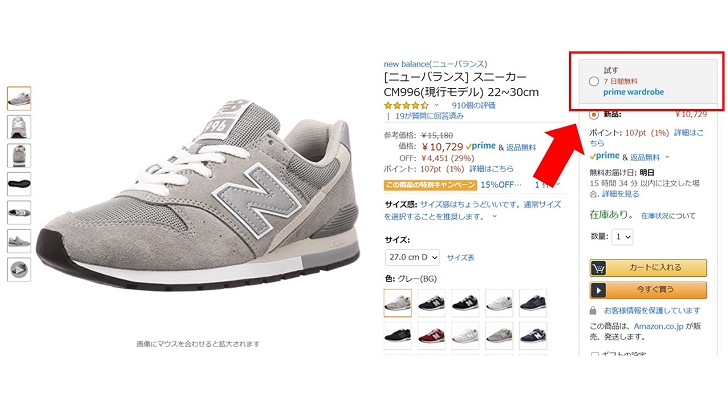Select the 新品 purchase radio button
The image size is (728, 411).
(x=593, y=114)
